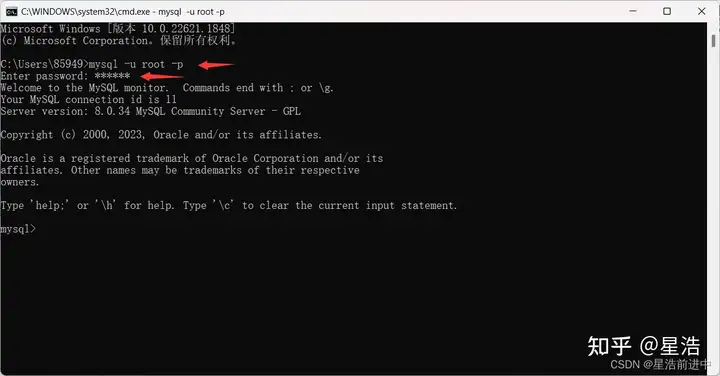
Task: Click the vertical scrollbar thumb
Action: pyautogui.click(x=713, y=41)
